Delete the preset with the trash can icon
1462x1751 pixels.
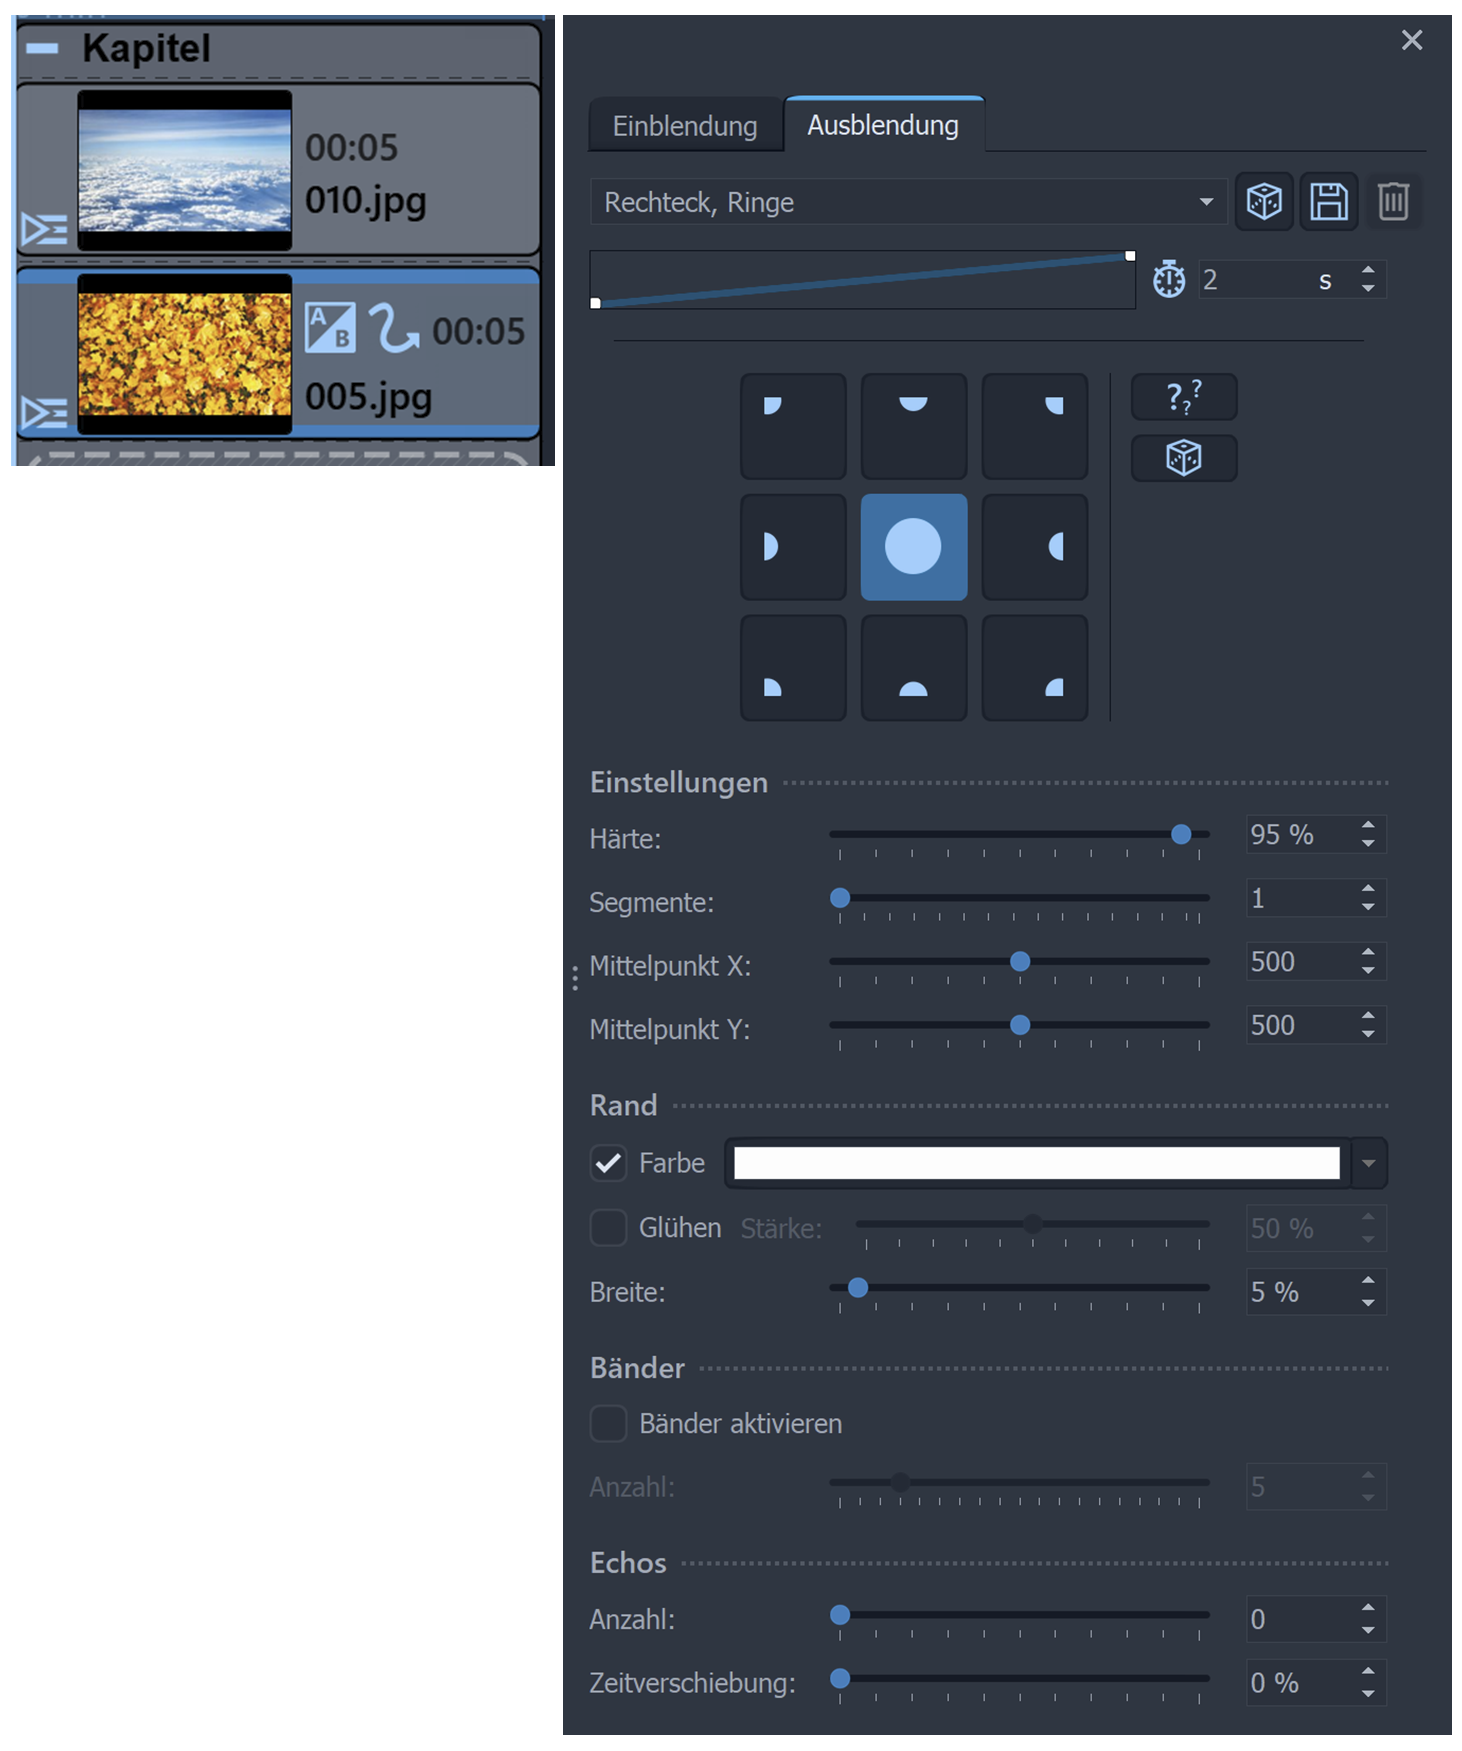1392,202
